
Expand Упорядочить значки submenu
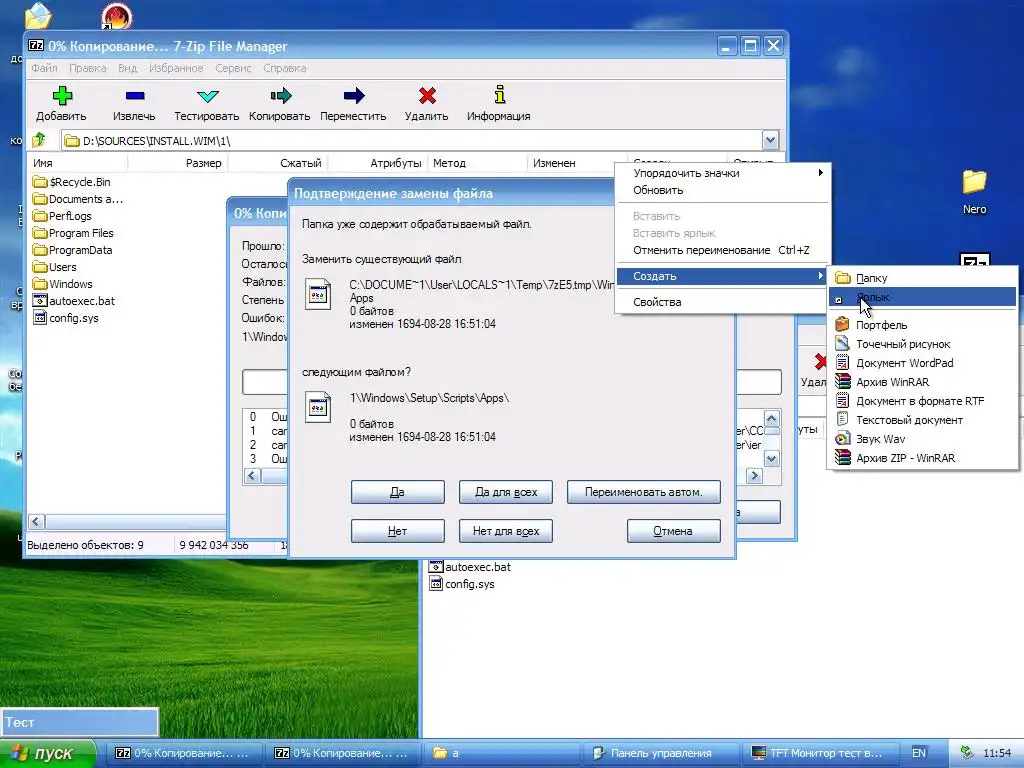point(723,173)
